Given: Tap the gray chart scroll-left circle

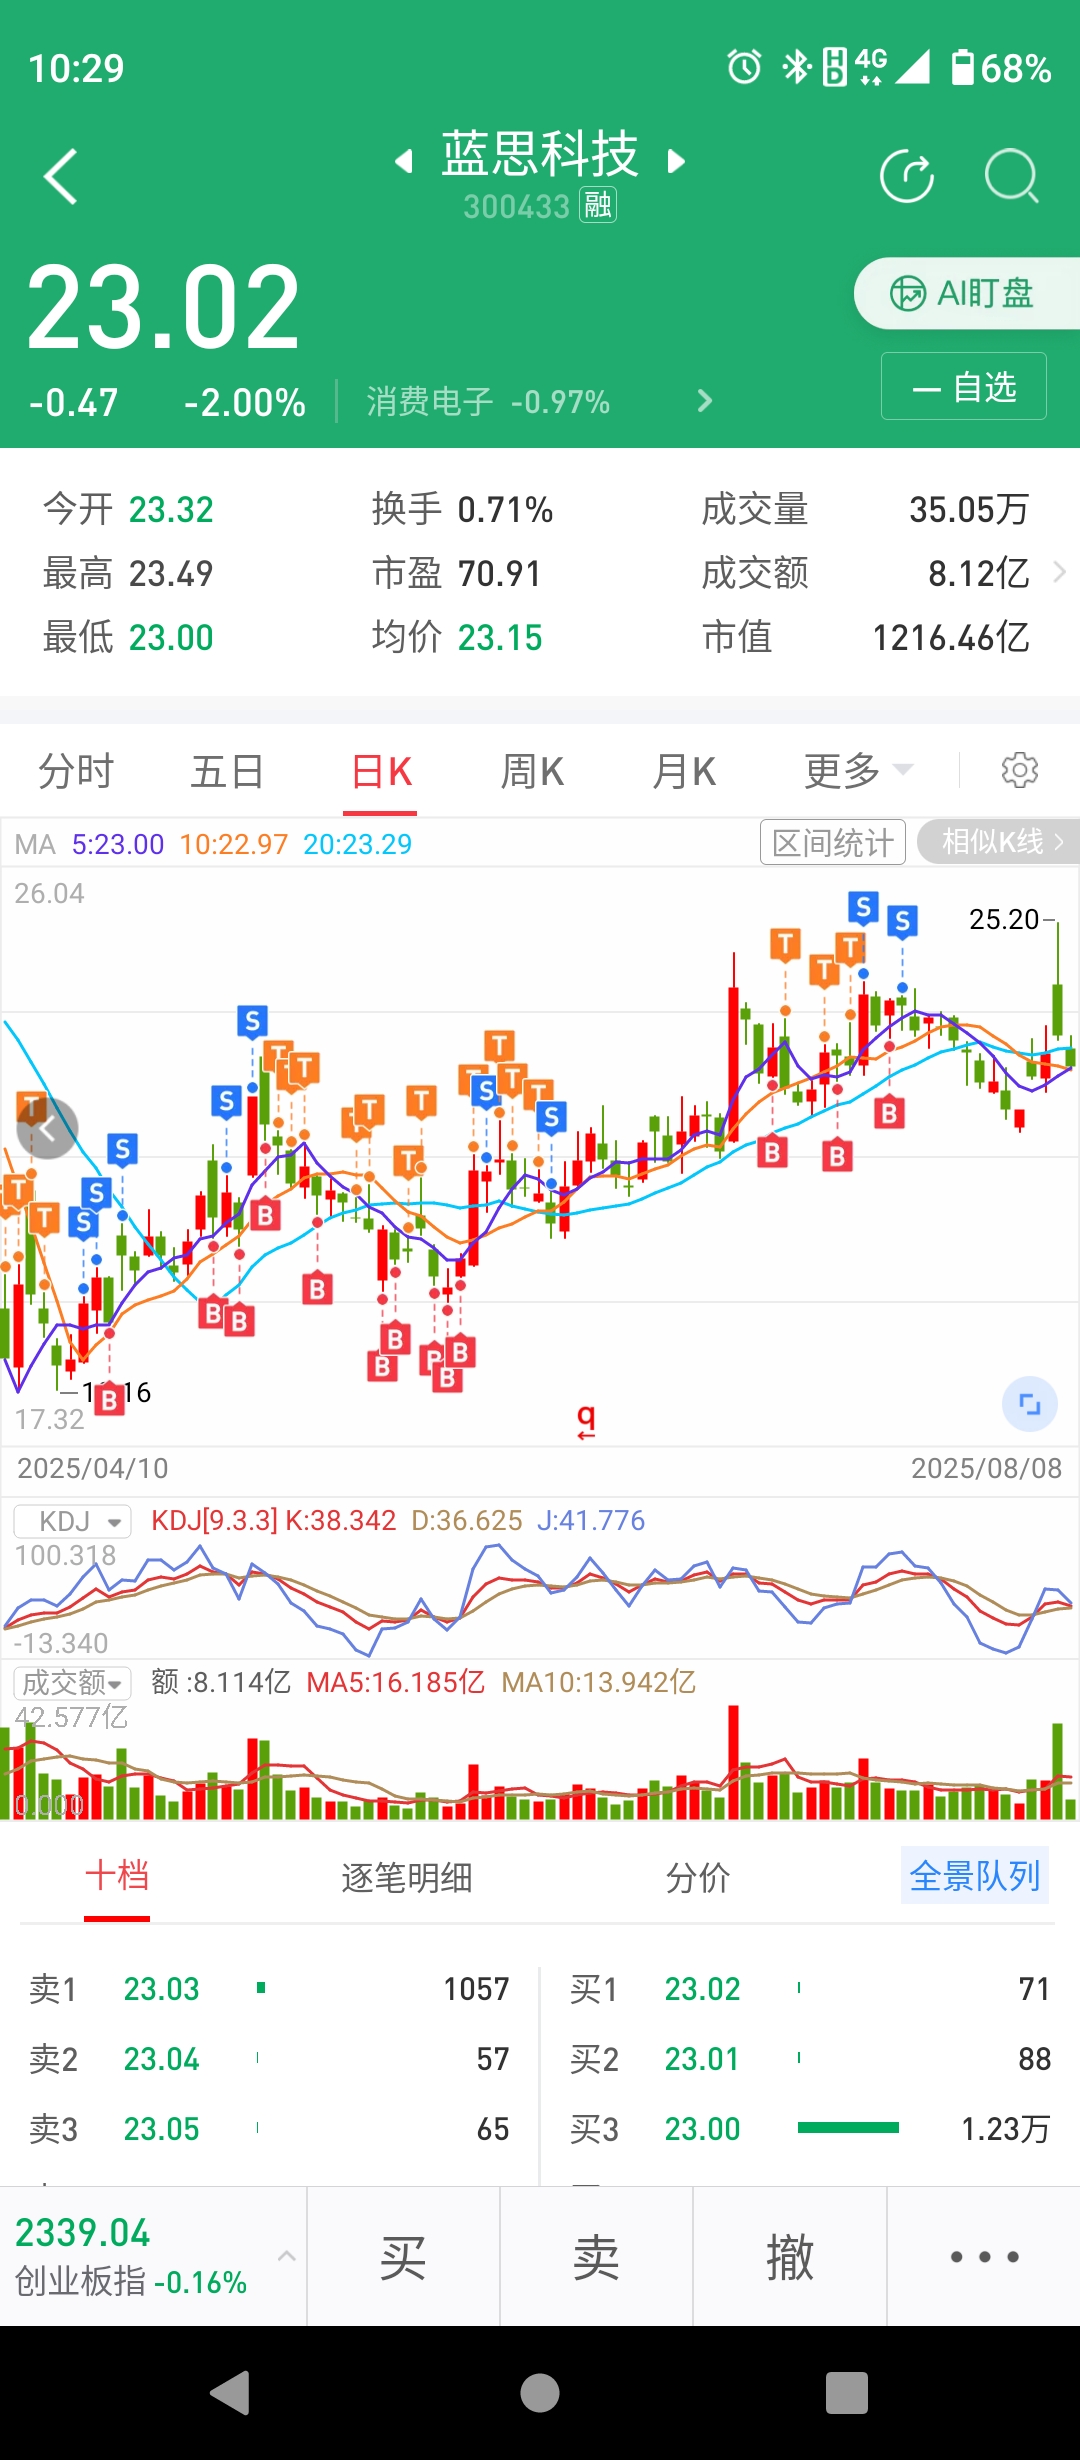Looking at the screenshot, I should [48, 1129].
